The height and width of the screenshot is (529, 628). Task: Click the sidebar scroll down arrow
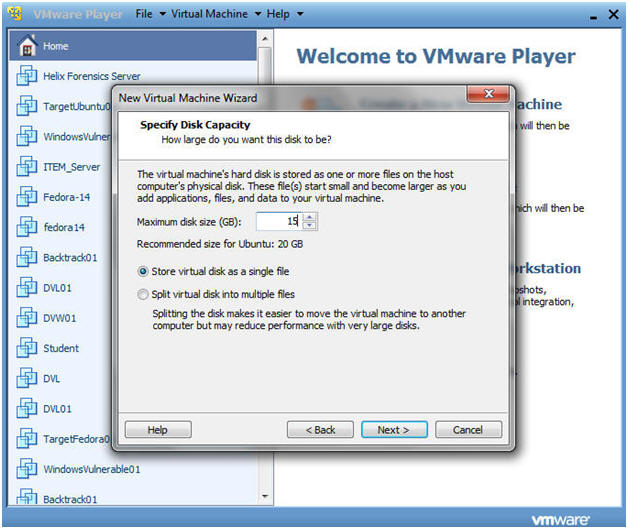click(265, 496)
